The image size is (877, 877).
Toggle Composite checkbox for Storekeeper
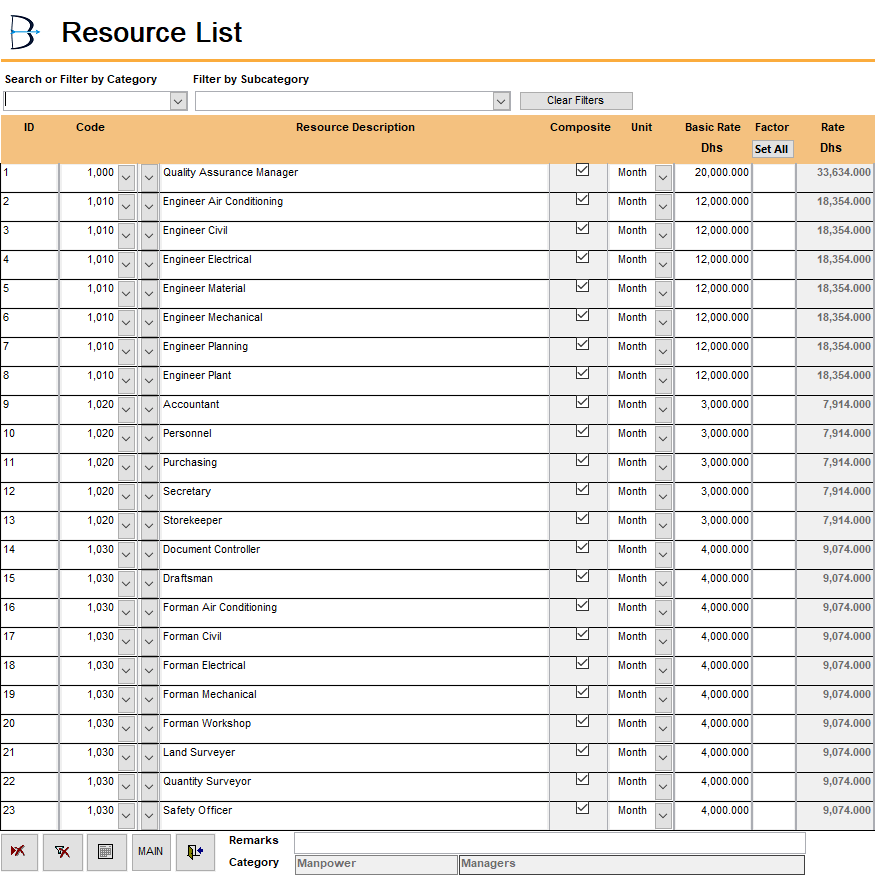pyautogui.click(x=582, y=518)
